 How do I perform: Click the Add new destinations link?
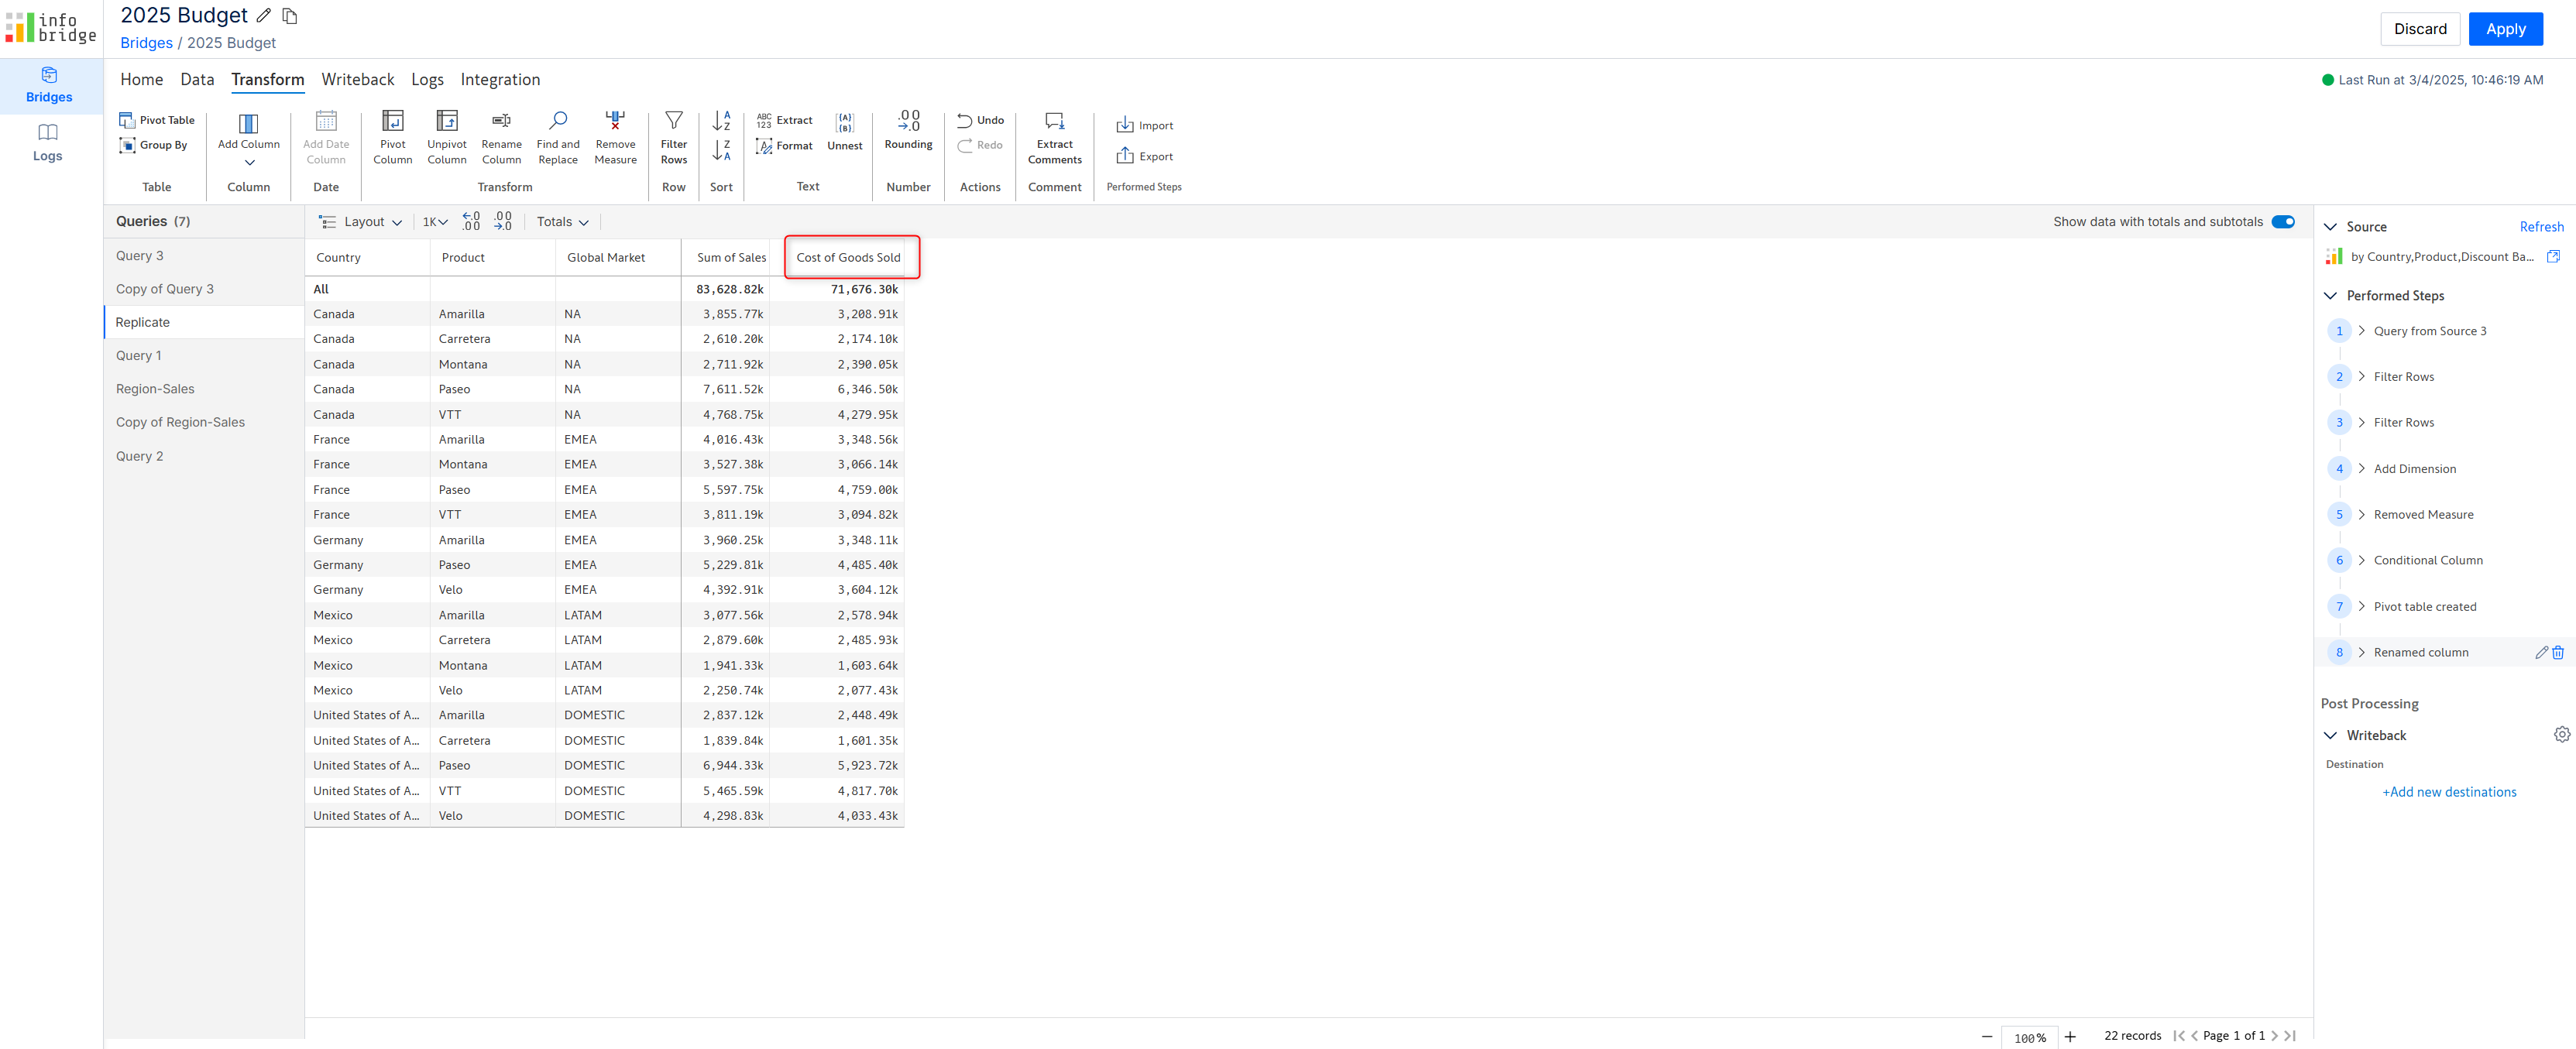[x=2448, y=792]
